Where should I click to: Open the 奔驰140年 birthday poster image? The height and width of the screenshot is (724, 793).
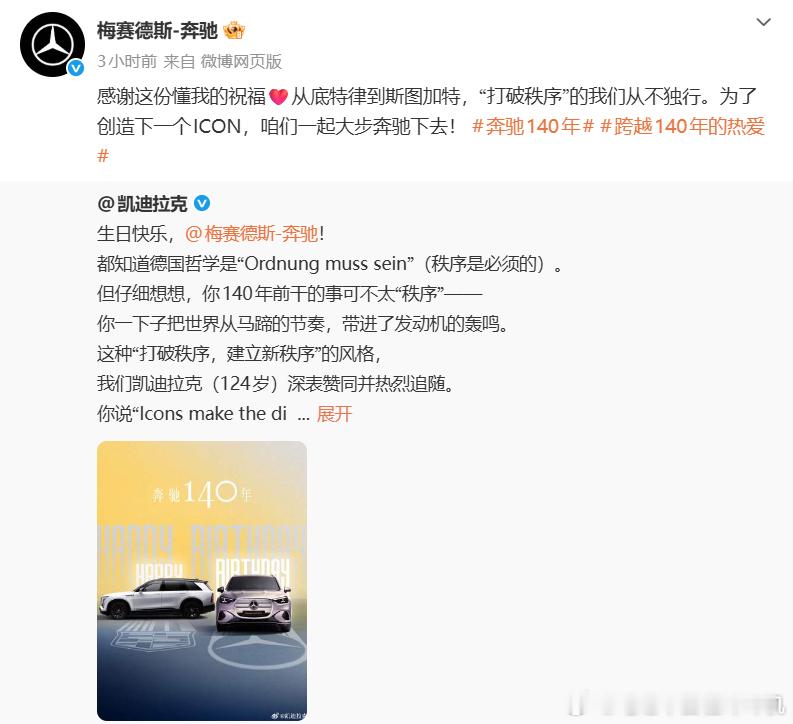(x=202, y=580)
